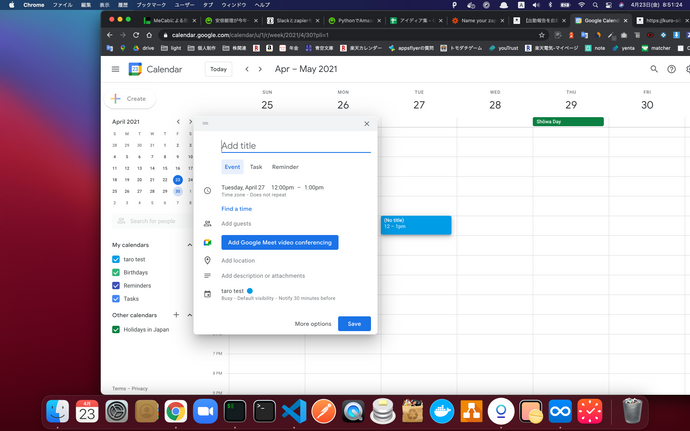Screen dimensions: 690x431
Task: Open System Preferences from the Dock
Action: (117, 412)
